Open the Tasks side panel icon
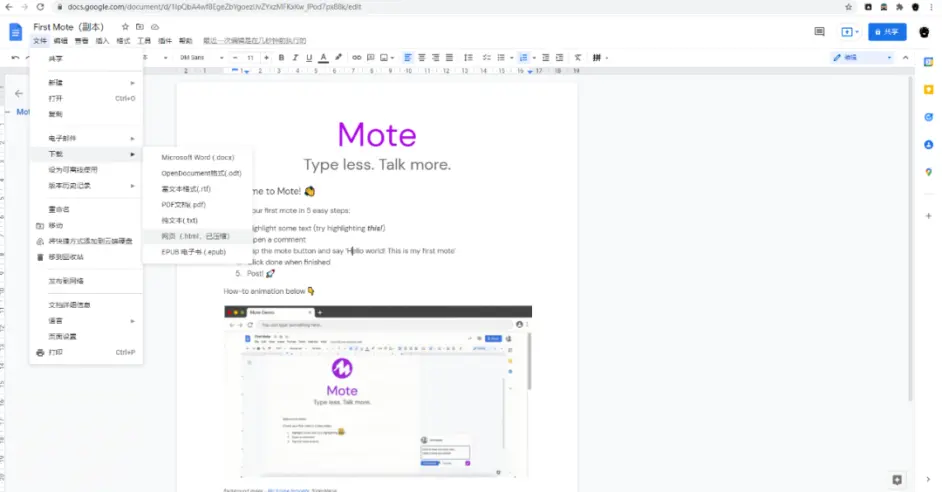Screen dimensions: 942x492 [x=928, y=117]
